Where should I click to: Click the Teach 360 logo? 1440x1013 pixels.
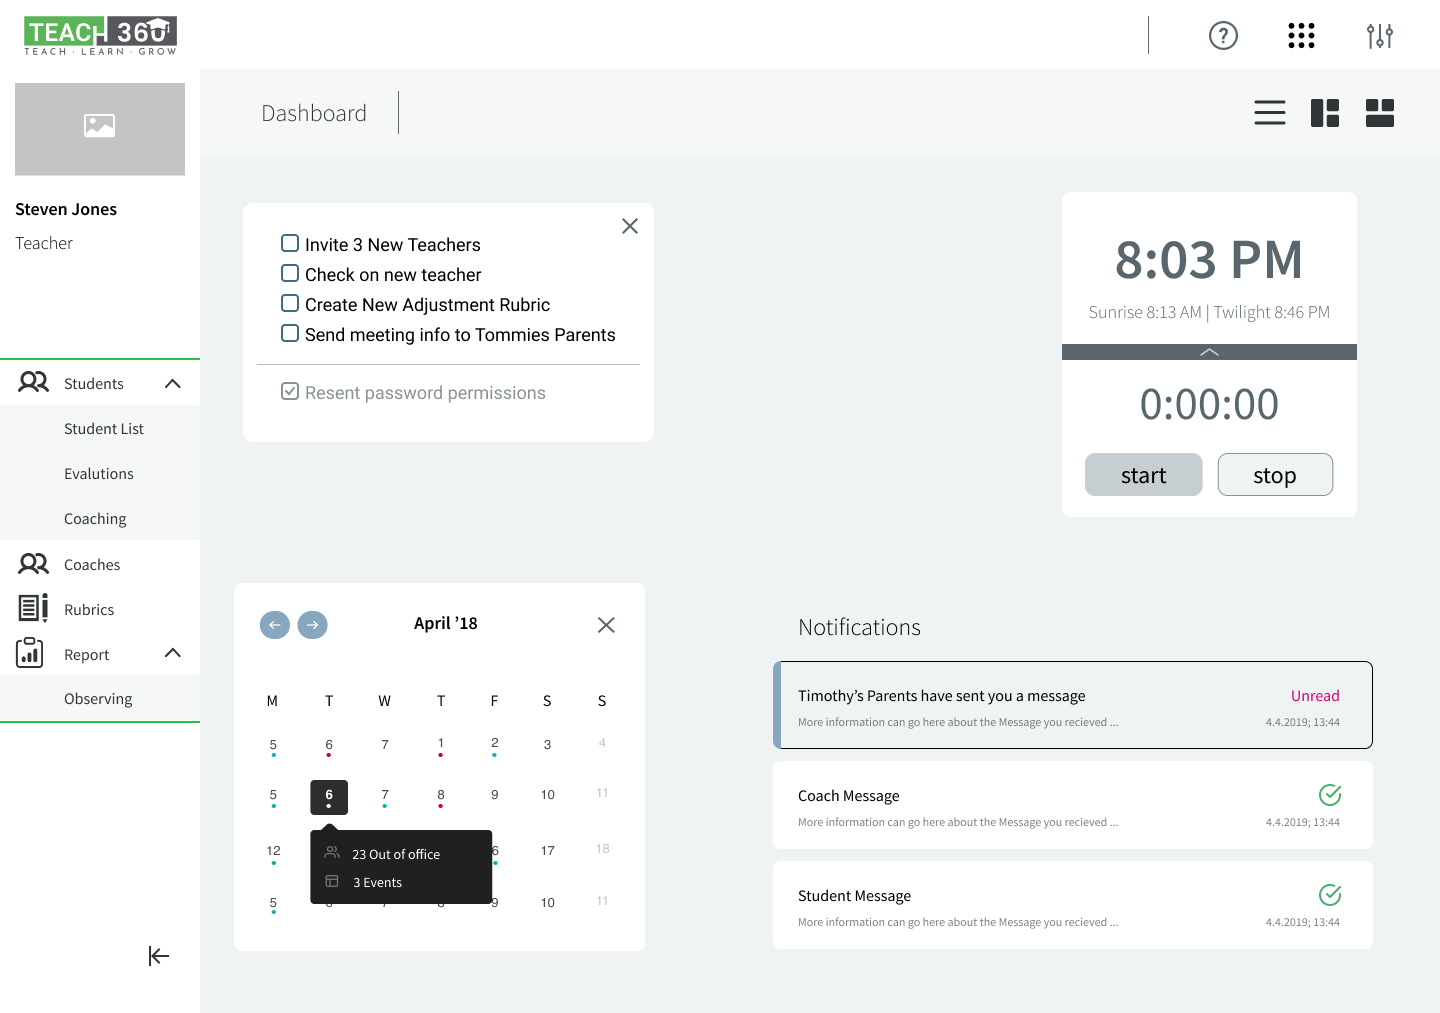point(100,36)
